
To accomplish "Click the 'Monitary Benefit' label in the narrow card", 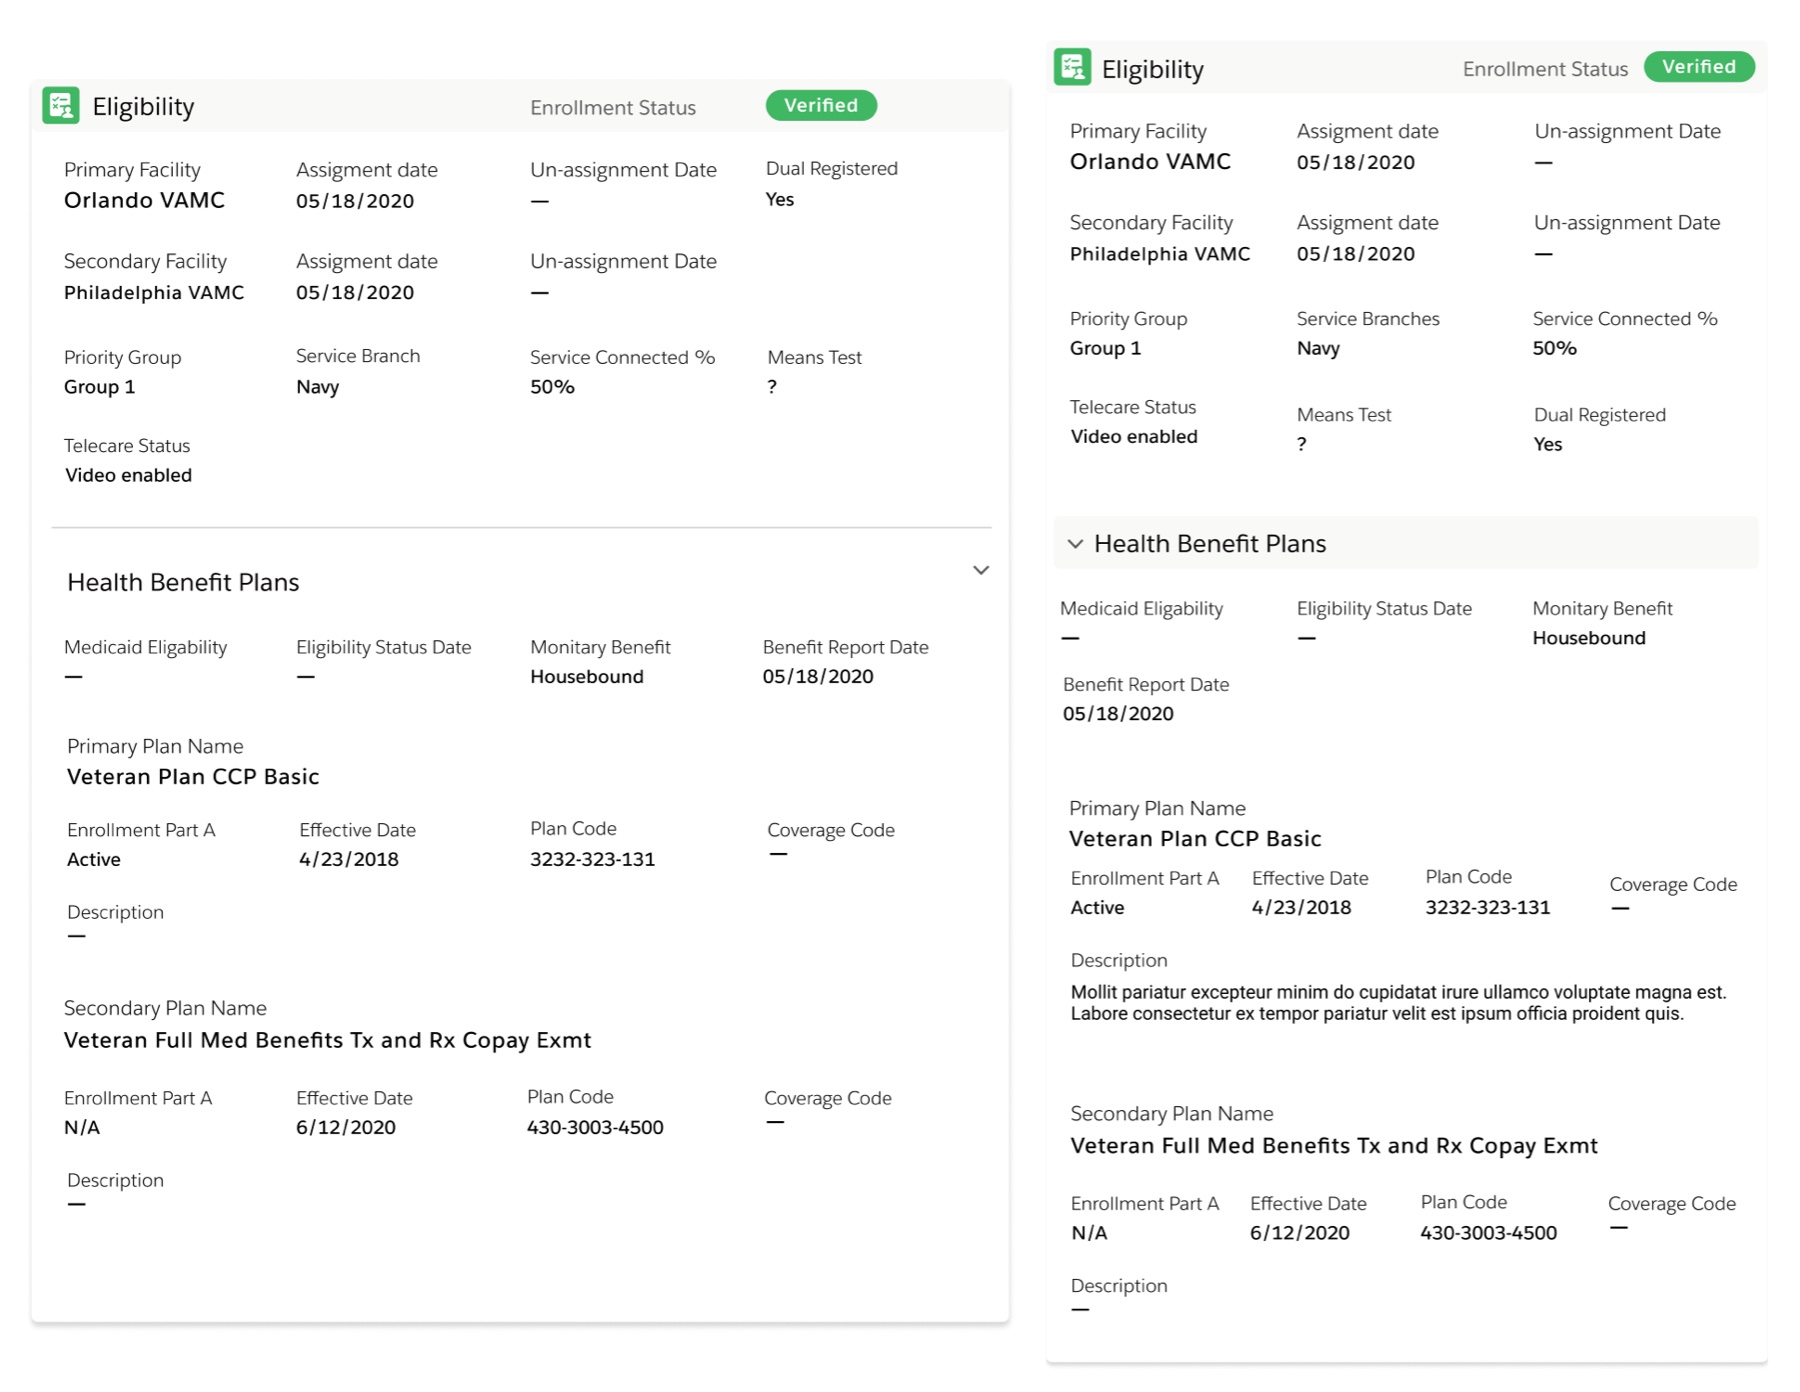I will pyautogui.click(x=1602, y=608).
